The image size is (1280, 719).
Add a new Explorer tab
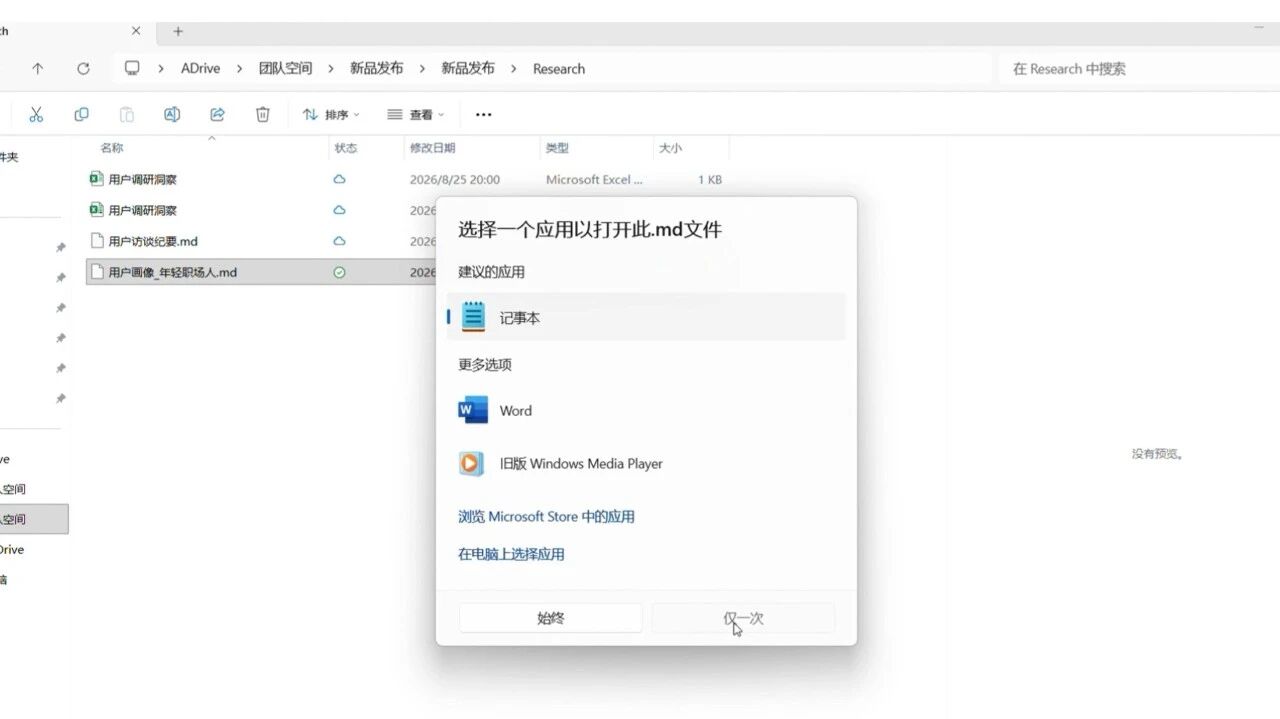(x=178, y=31)
